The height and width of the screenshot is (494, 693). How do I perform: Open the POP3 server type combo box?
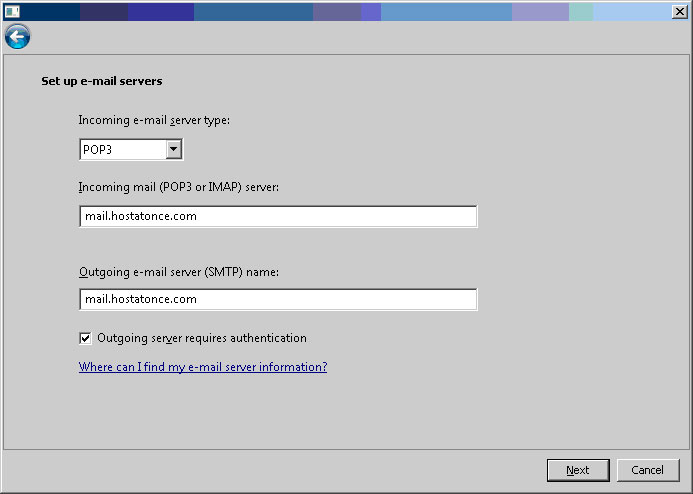(122, 149)
